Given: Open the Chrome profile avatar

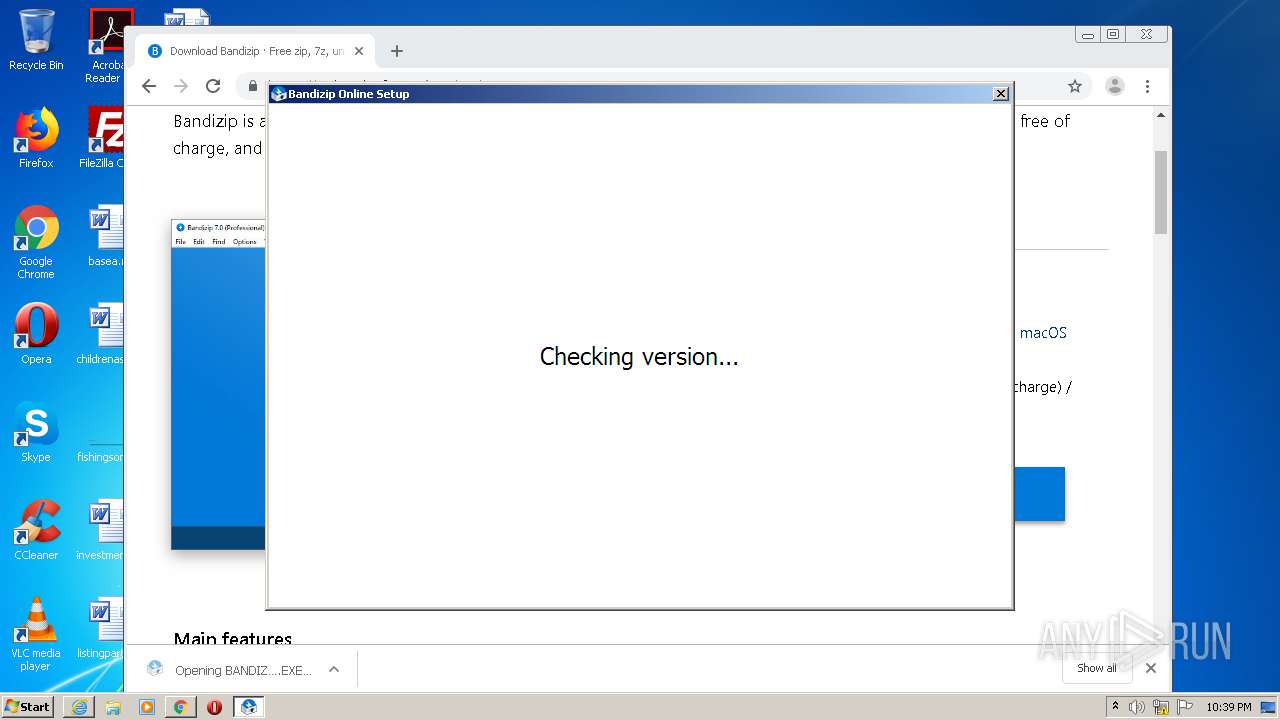Looking at the screenshot, I should click(x=1115, y=86).
